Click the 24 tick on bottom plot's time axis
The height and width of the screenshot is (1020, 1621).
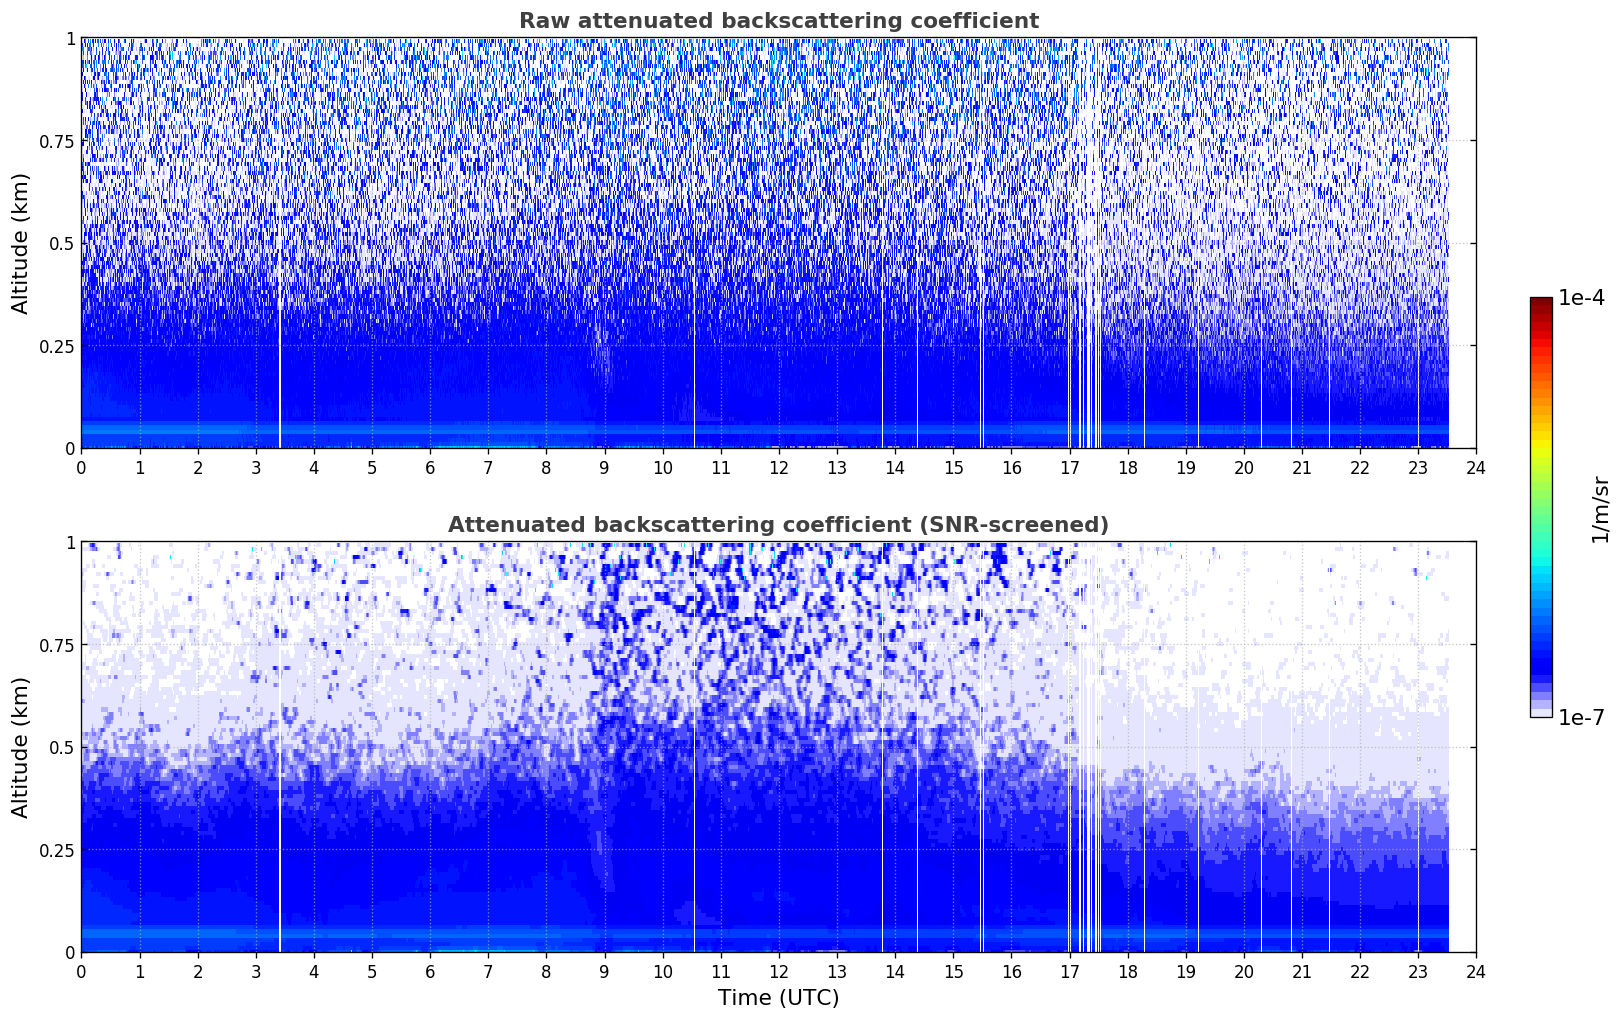tap(1476, 972)
